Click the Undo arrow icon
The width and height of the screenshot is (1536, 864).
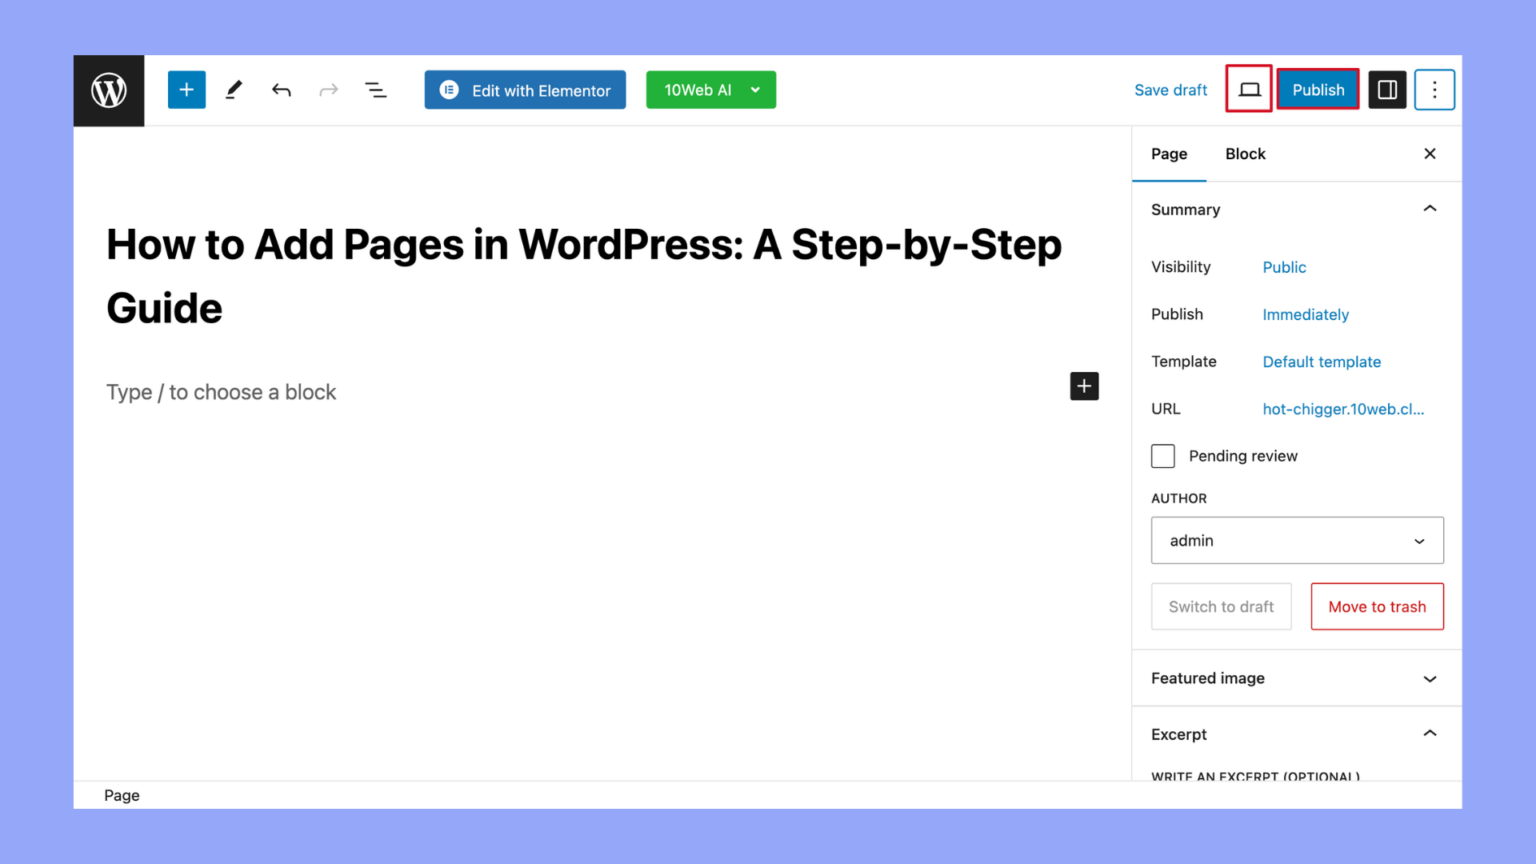pos(281,89)
